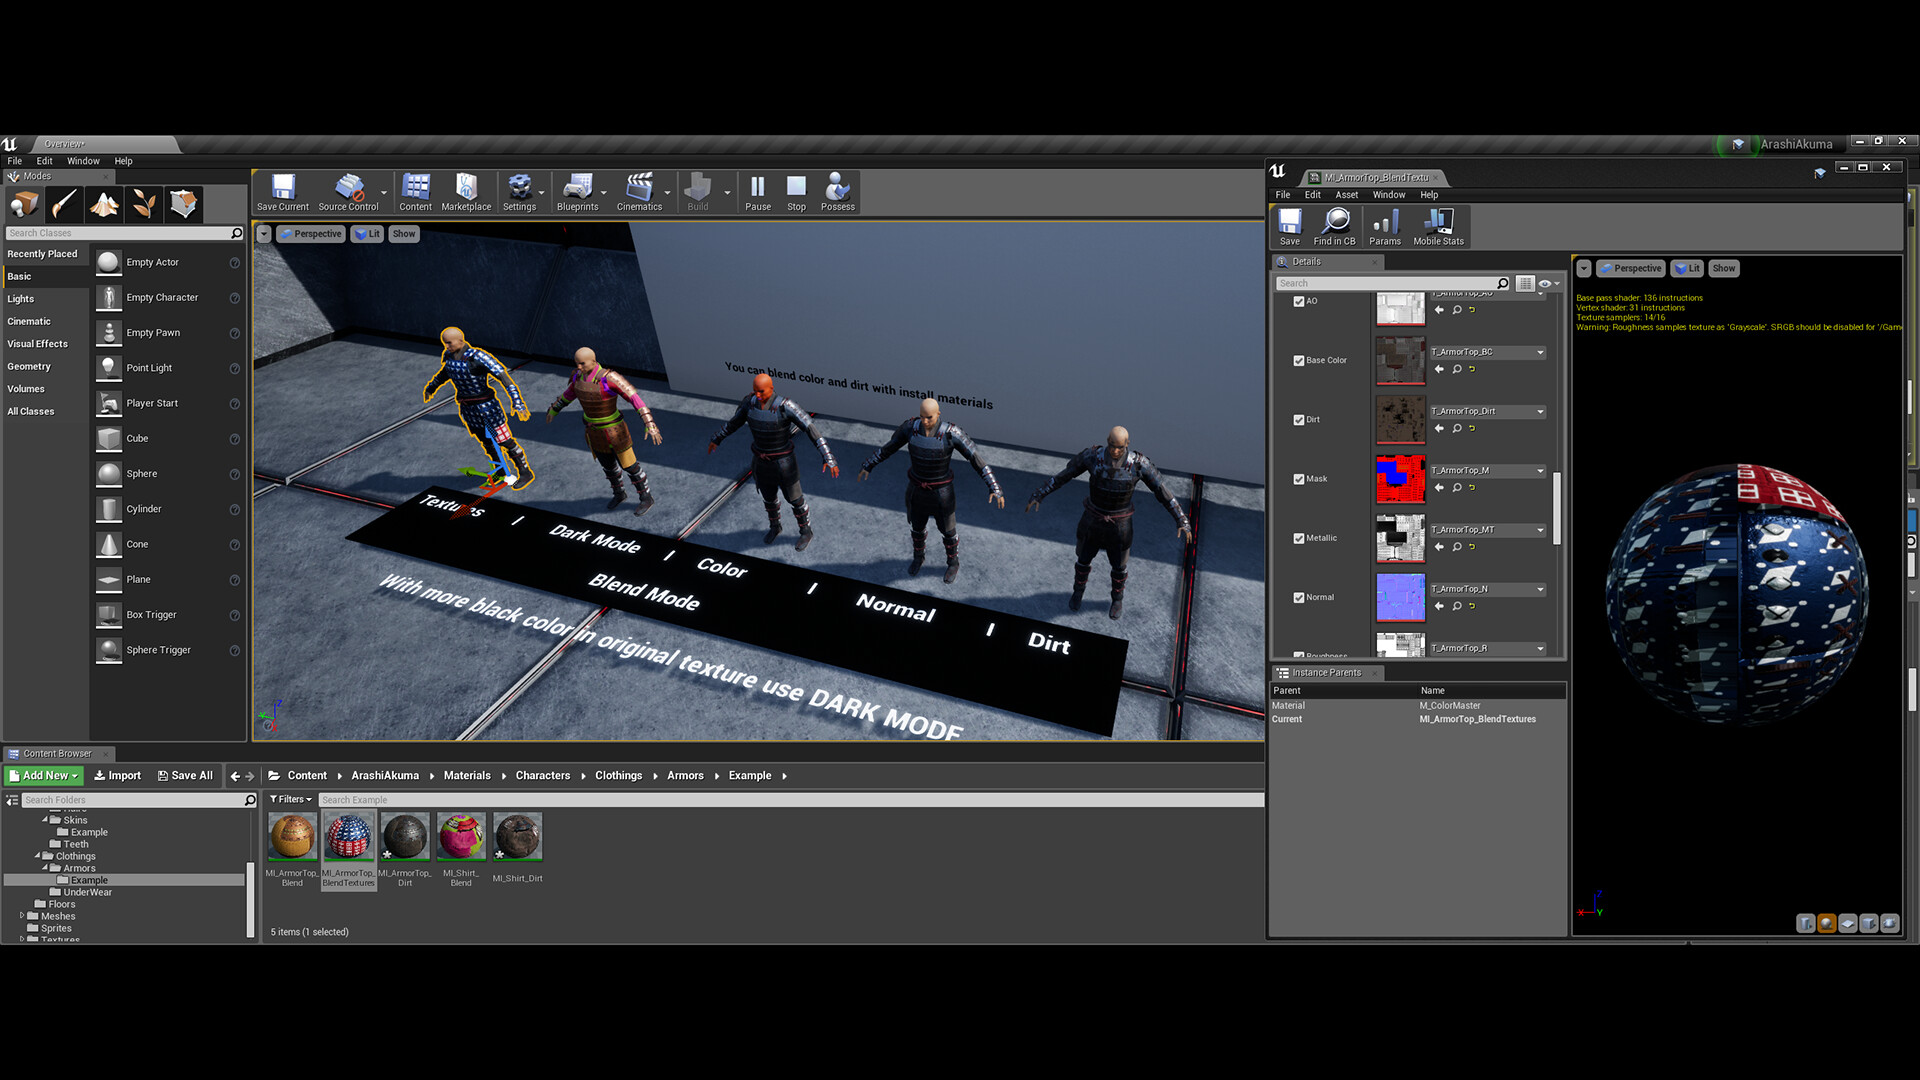The image size is (1920, 1080).
Task: Click Lit view mode in preview viewport
Action: 1687,268
